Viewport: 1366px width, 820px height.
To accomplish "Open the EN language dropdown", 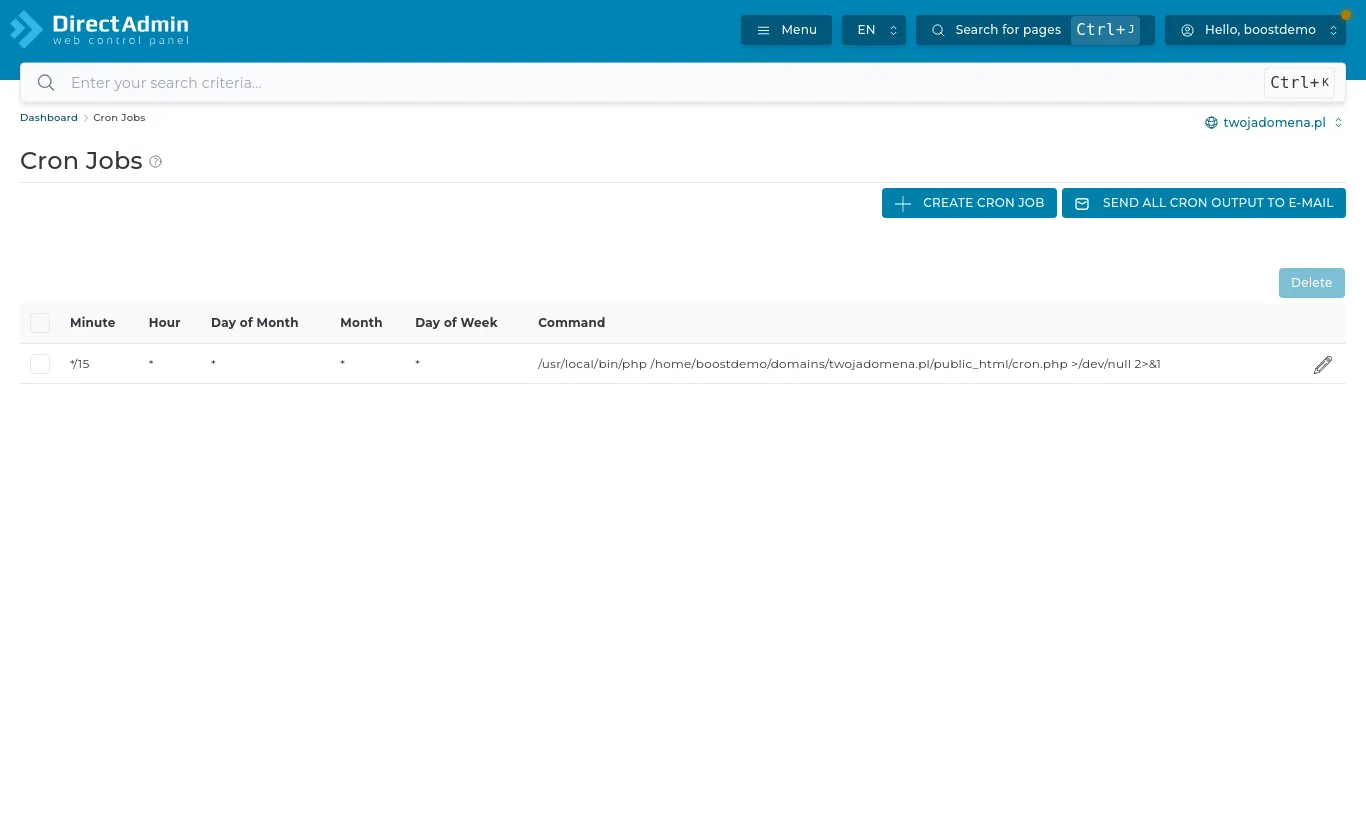I will (874, 30).
